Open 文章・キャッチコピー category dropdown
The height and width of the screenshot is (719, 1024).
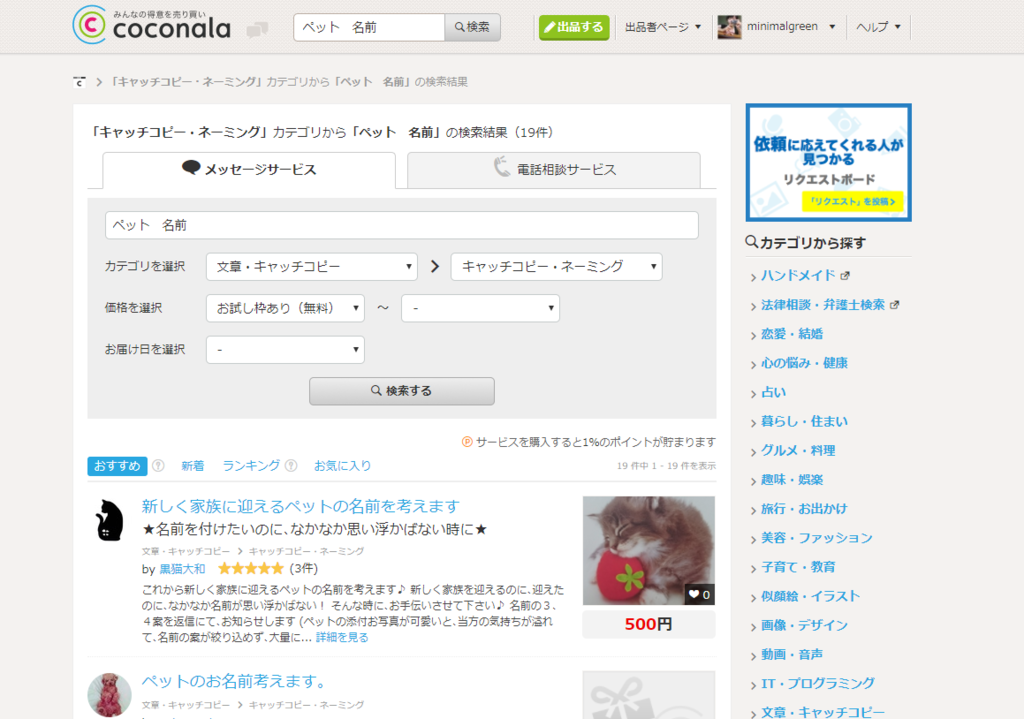coord(312,266)
